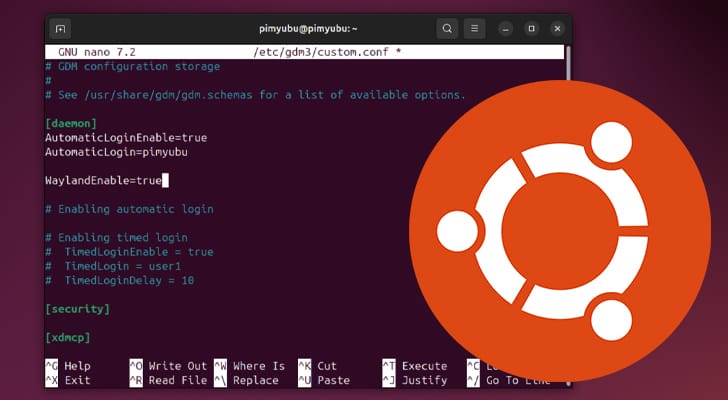The height and width of the screenshot is (400, 728).
Task: Click the ^R Read File shortcut
Action: pos(168,381)
